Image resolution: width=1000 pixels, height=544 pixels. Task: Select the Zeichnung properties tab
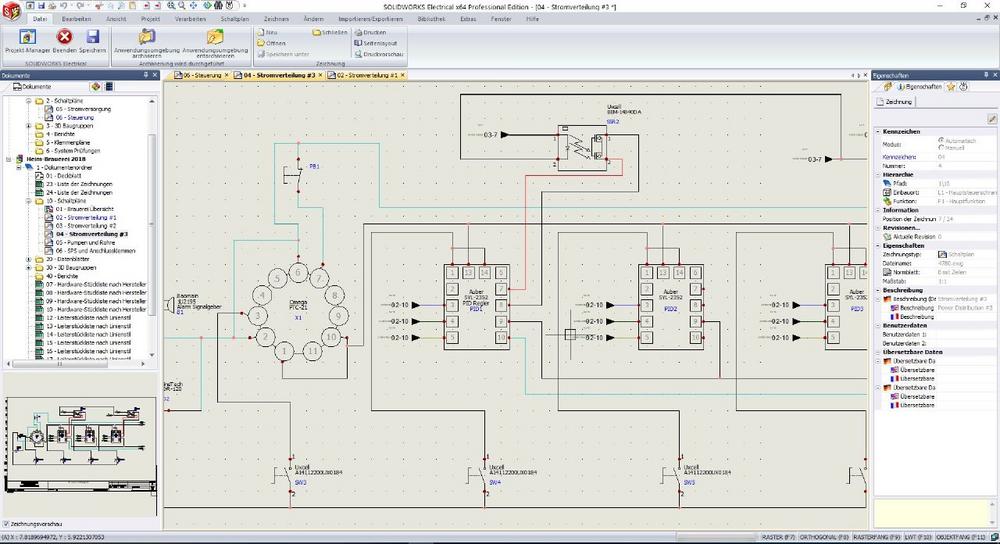pos(894,101)
